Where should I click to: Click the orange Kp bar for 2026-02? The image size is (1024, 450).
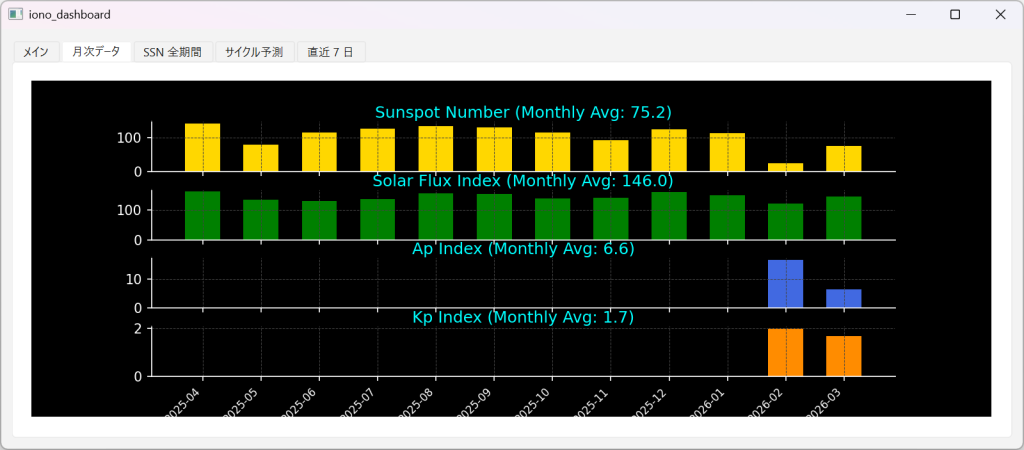[785, 352]
